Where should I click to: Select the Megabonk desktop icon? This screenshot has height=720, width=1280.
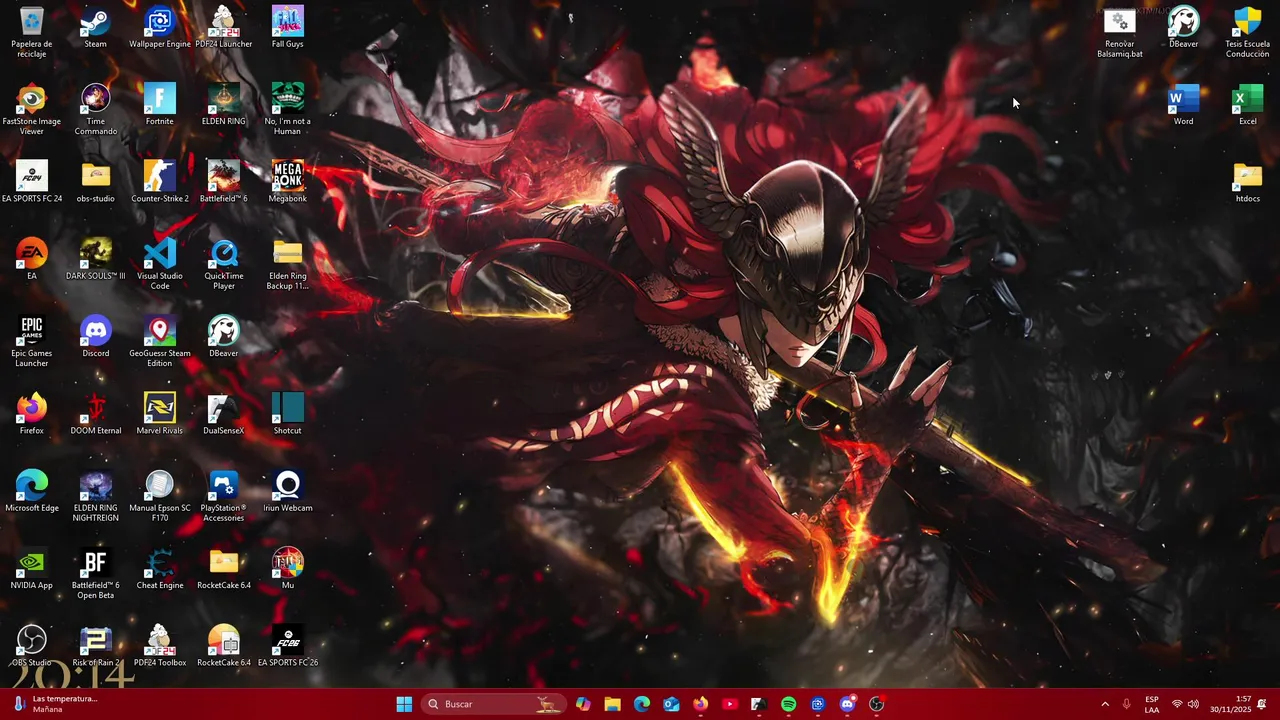pyautogui.click(x=287, y=181)
